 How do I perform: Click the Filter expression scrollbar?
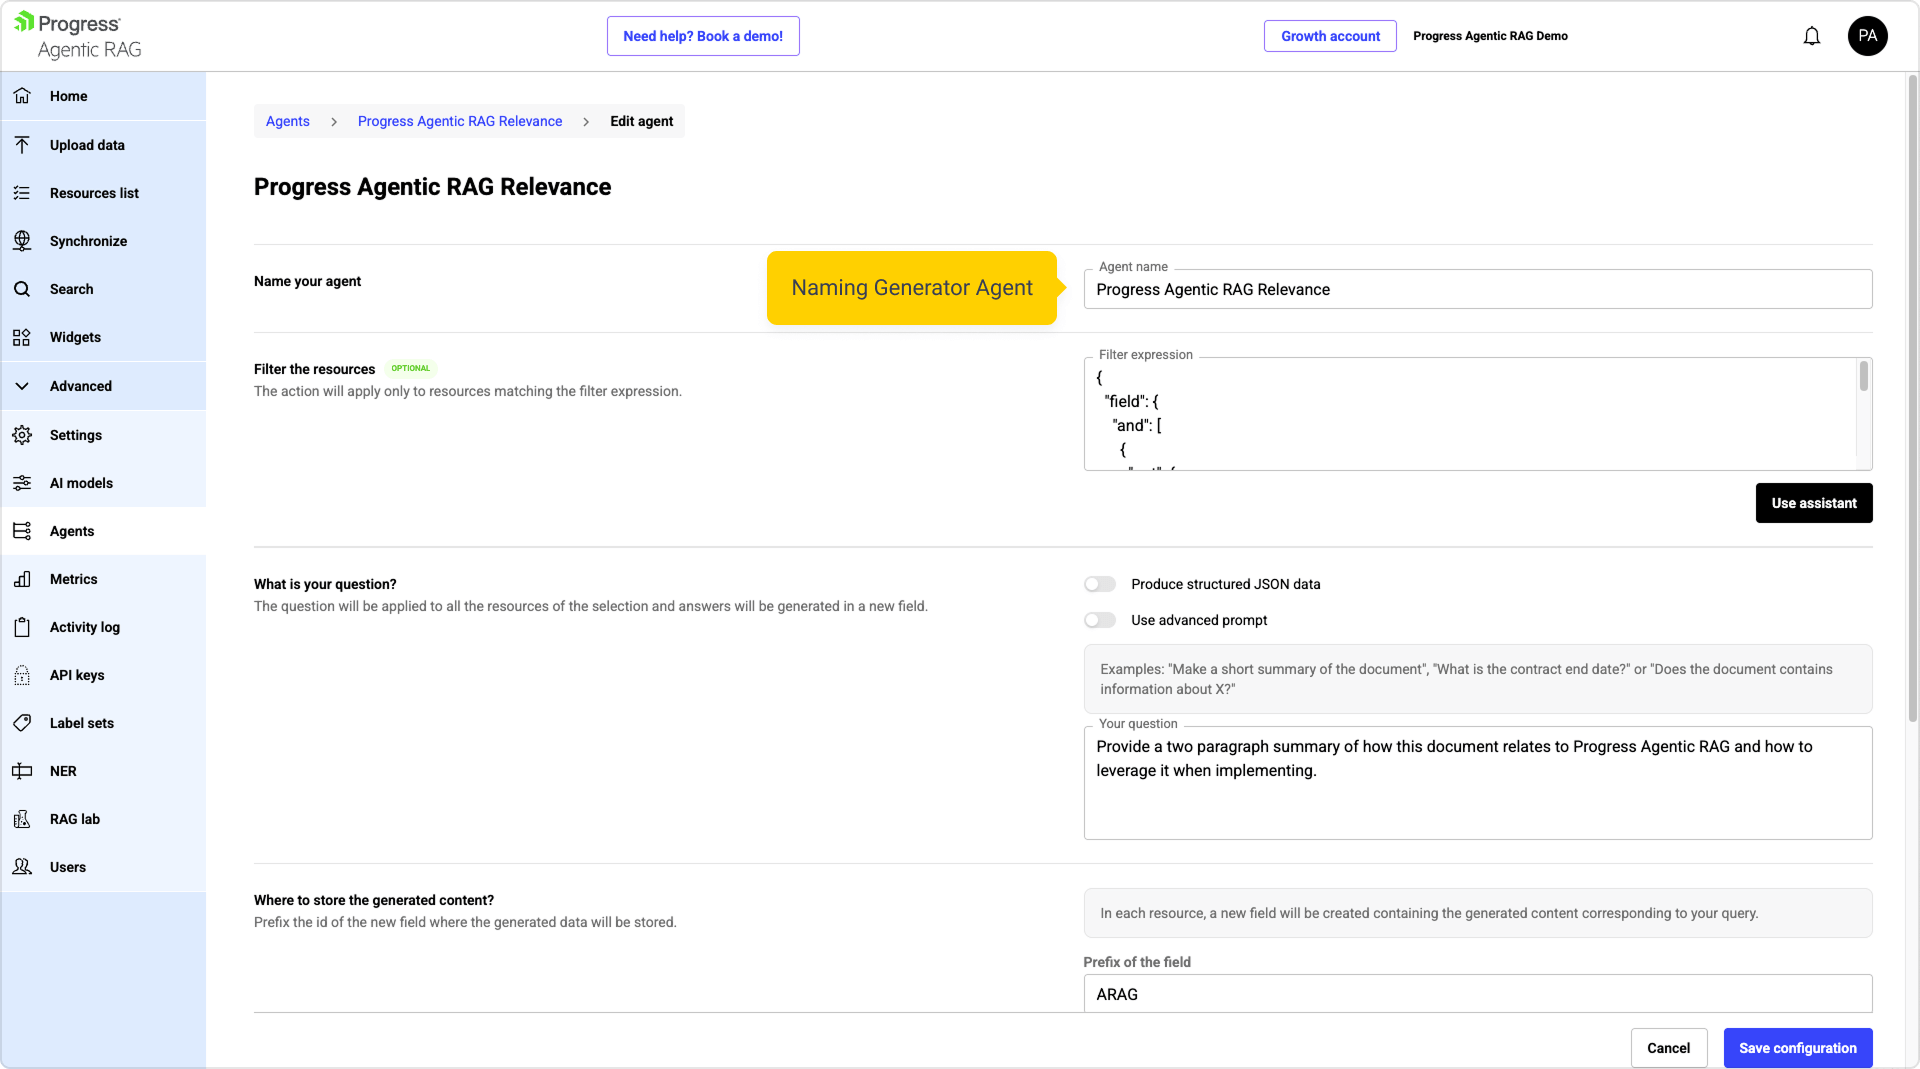(x=1863, y=377)
